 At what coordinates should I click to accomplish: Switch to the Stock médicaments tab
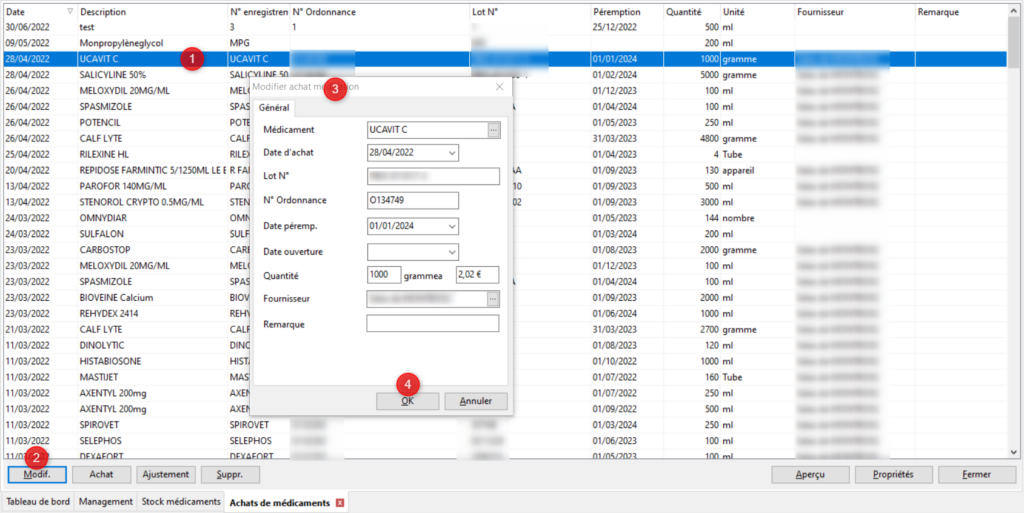(180, 502)
